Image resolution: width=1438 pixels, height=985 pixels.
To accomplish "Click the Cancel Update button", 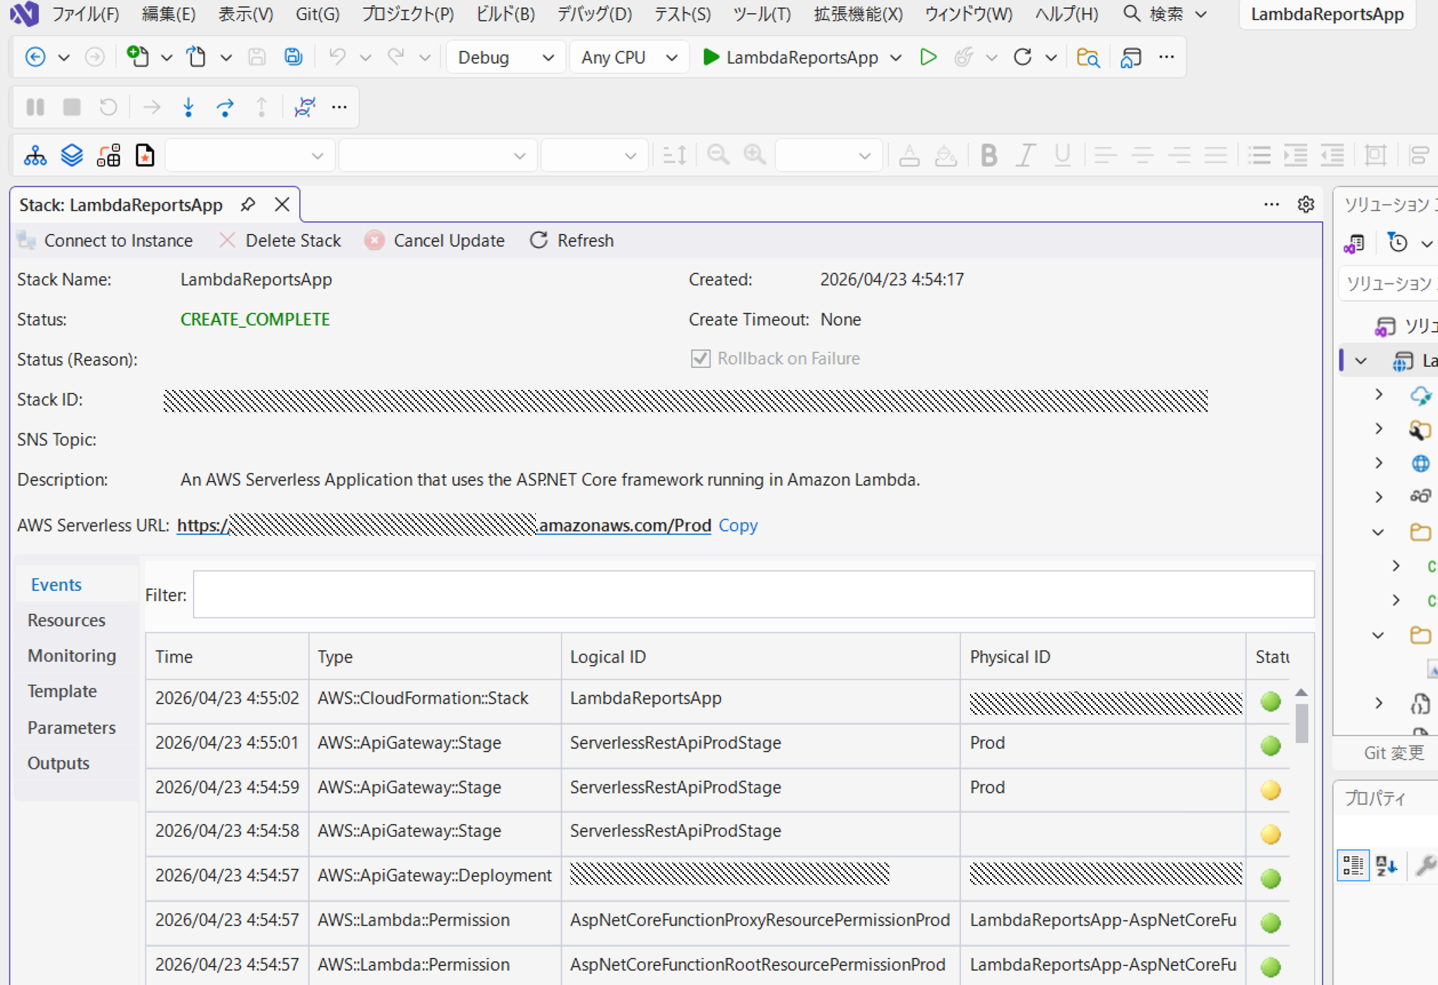I will pos(435,240).
